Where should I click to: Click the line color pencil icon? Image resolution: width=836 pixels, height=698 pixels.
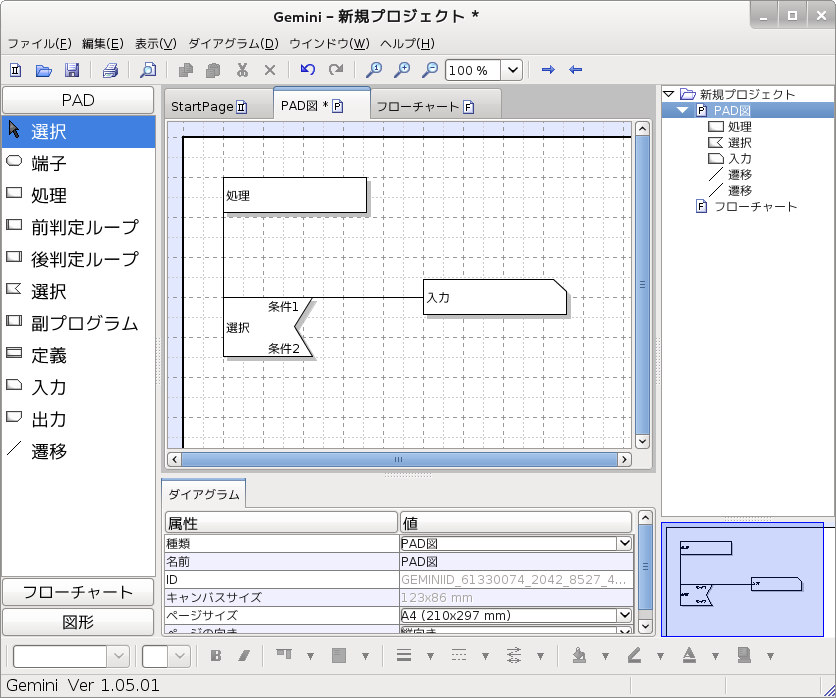[x=634, y=655]
